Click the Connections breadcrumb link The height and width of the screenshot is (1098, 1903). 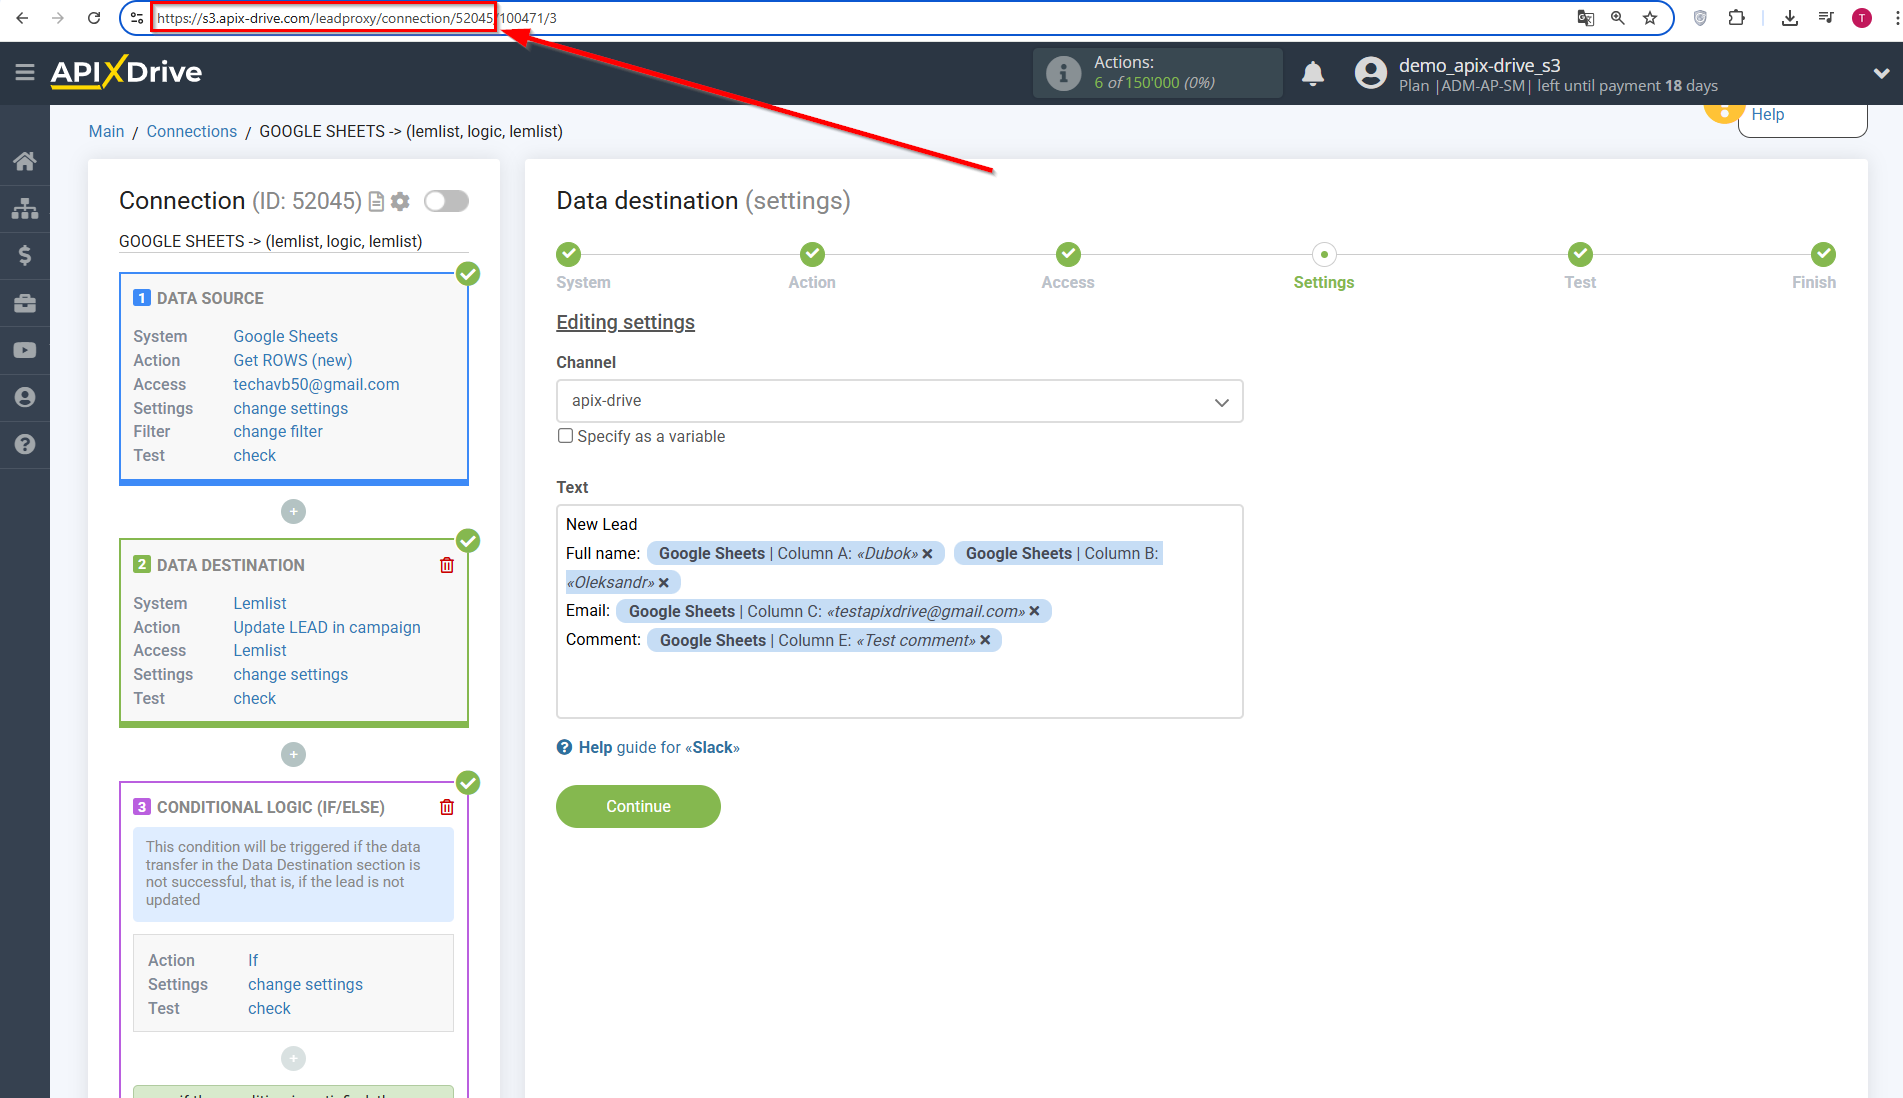click(192, 131)
